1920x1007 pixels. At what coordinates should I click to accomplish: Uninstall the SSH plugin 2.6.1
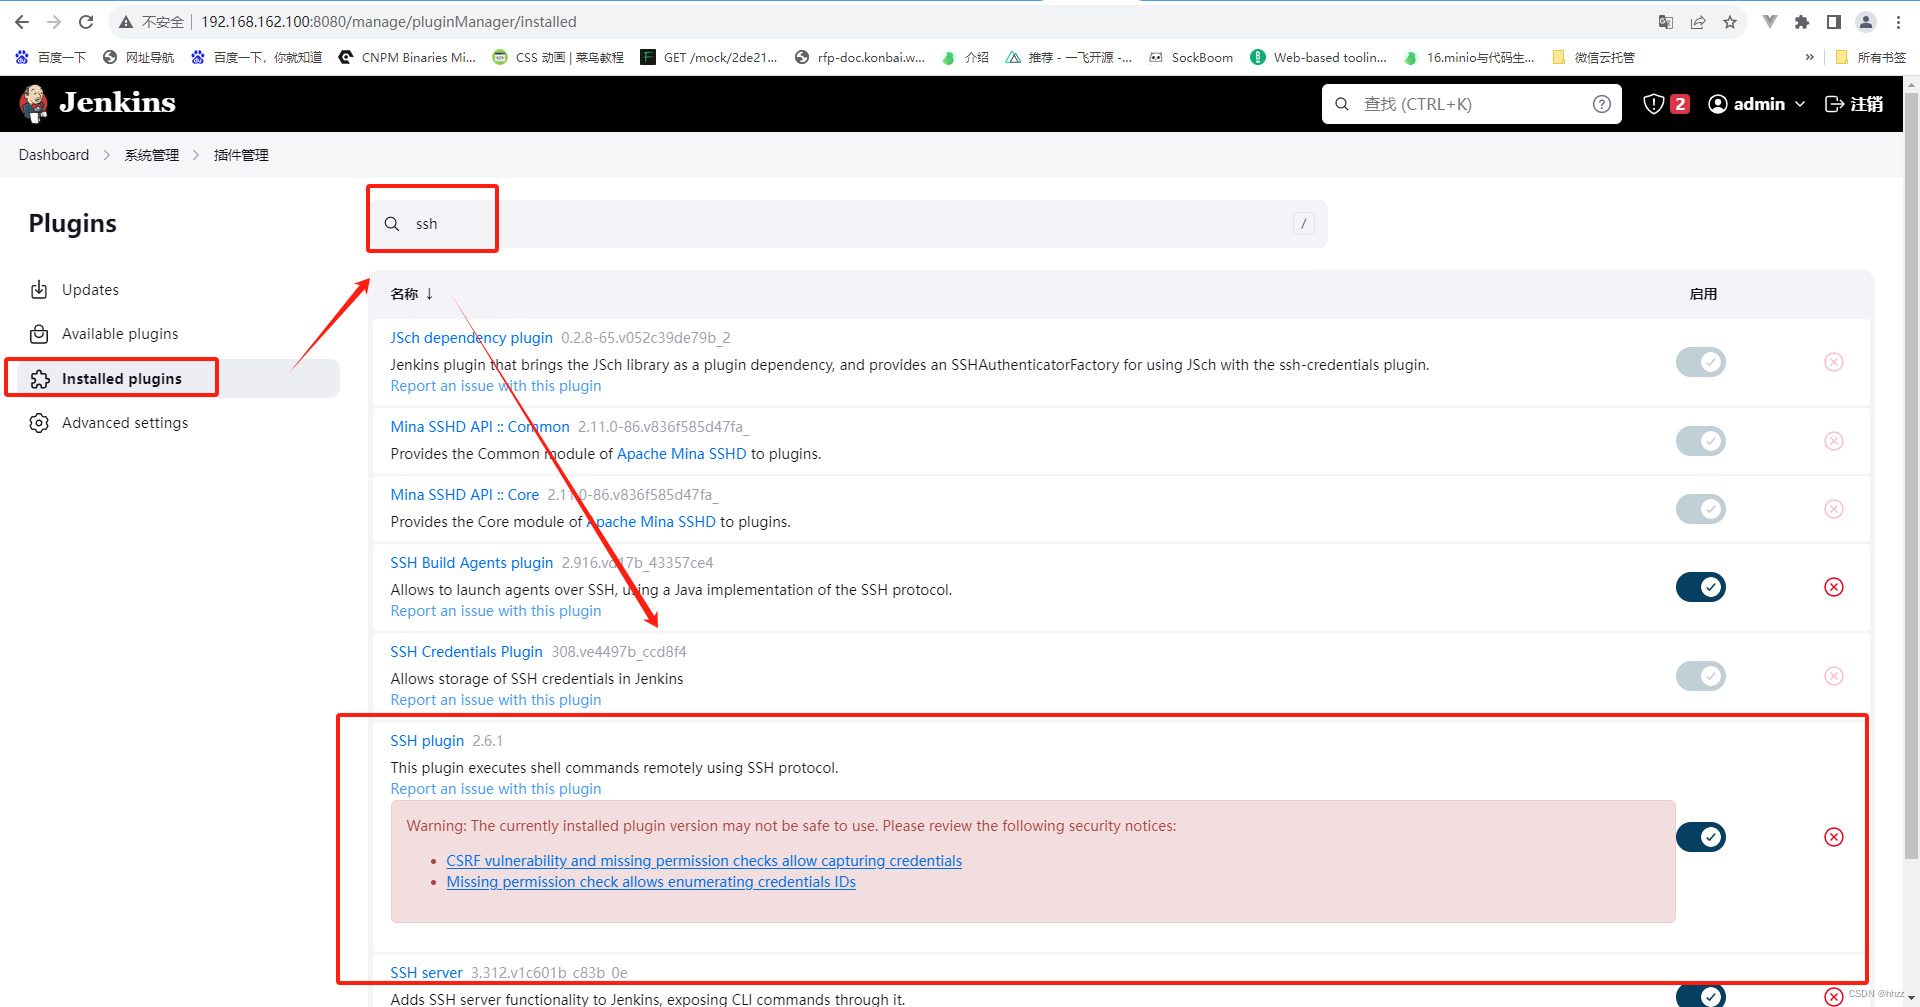(1834, 837)
